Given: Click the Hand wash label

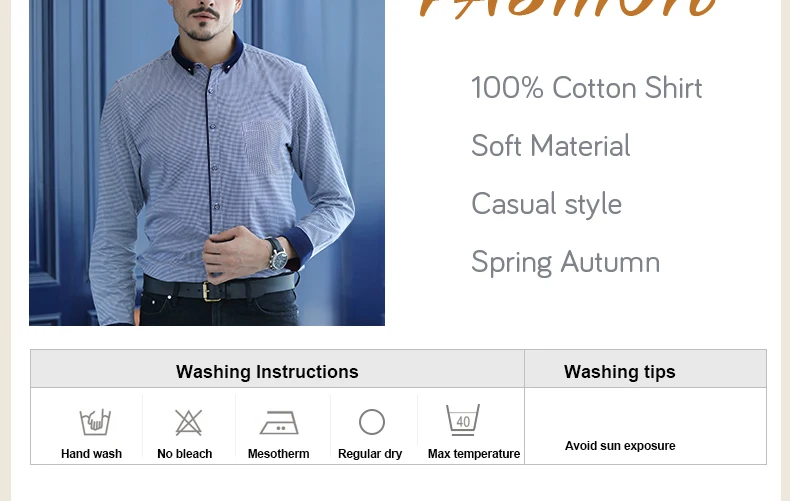Looking at the screenshot, I should (x=91, y=454).
